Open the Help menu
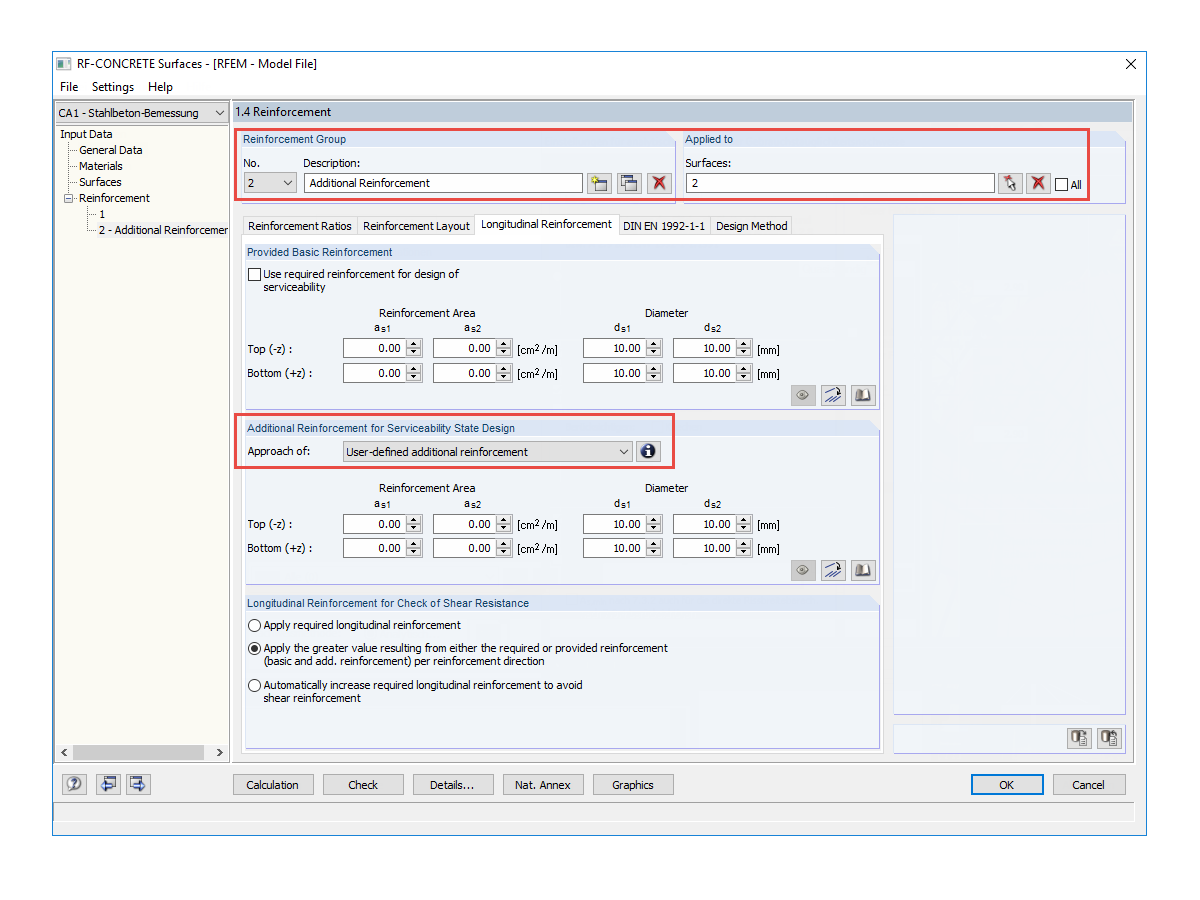The height and width of the screenshot is (900, 1200). [160, 87]
